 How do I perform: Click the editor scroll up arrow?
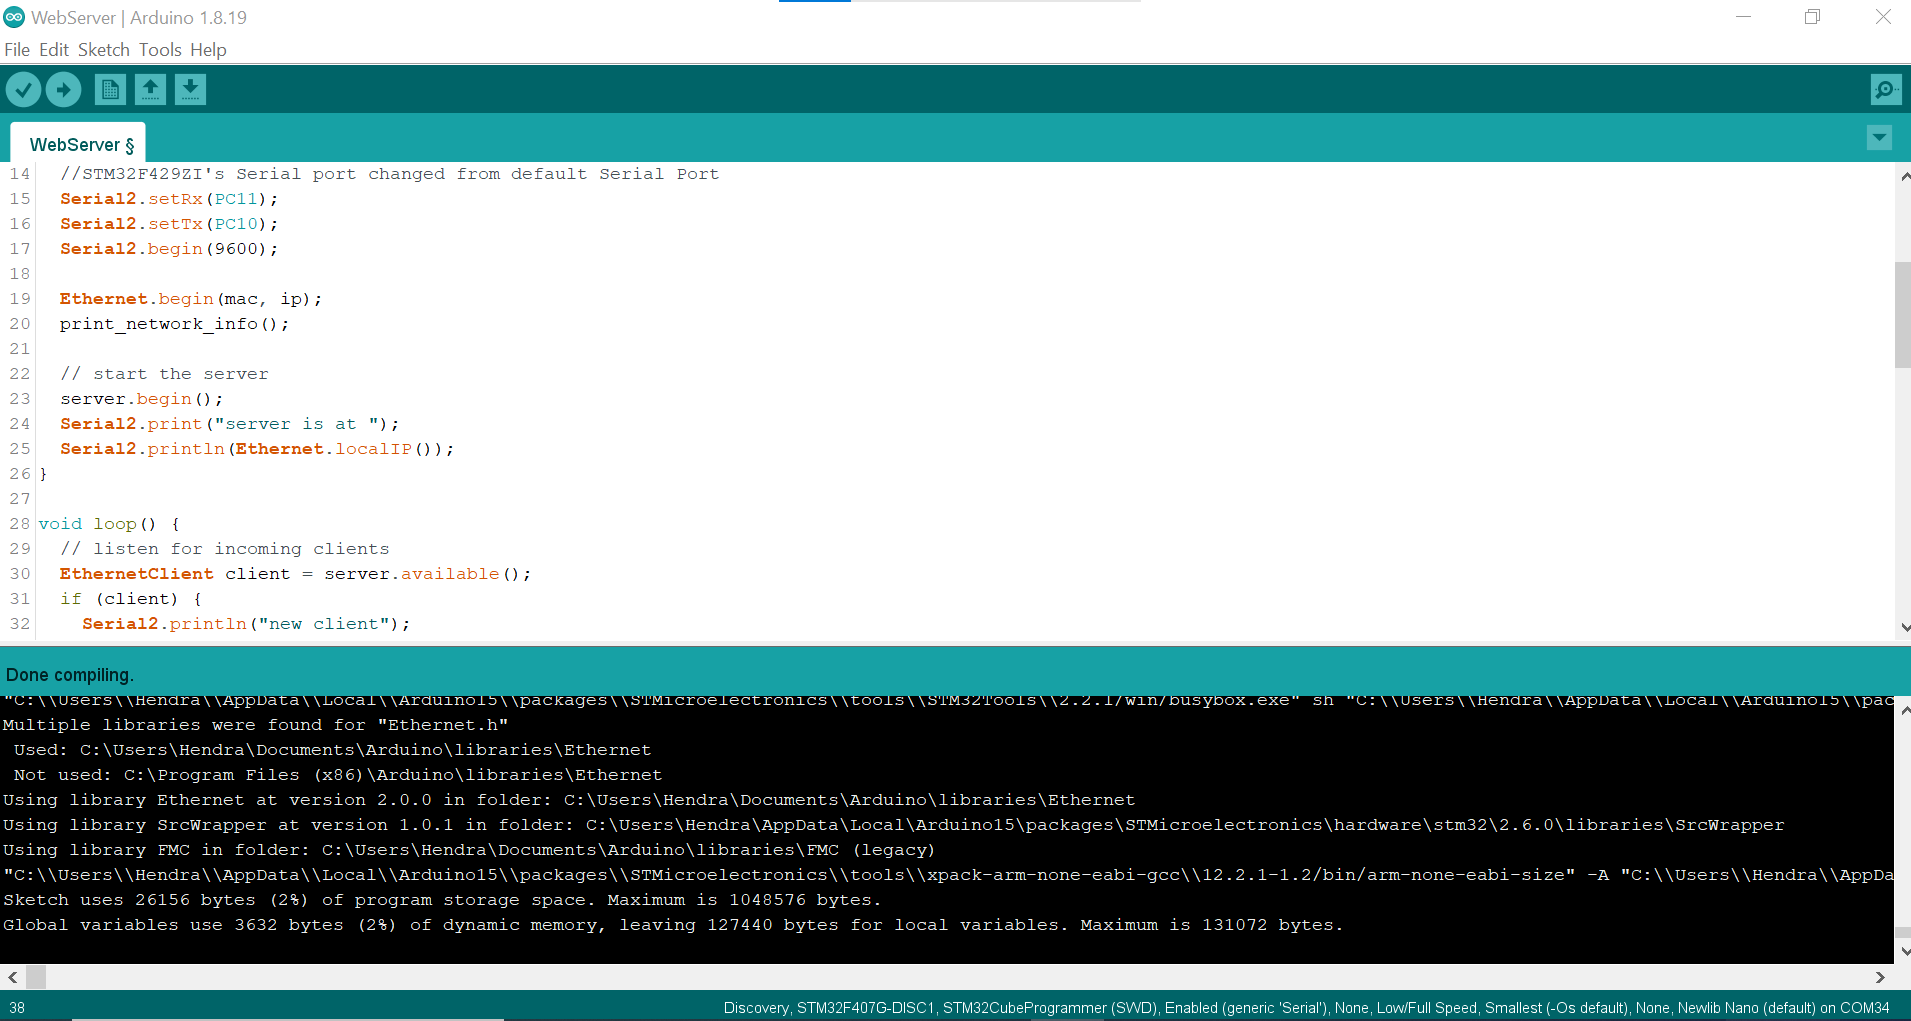(x=1903, y=177)
